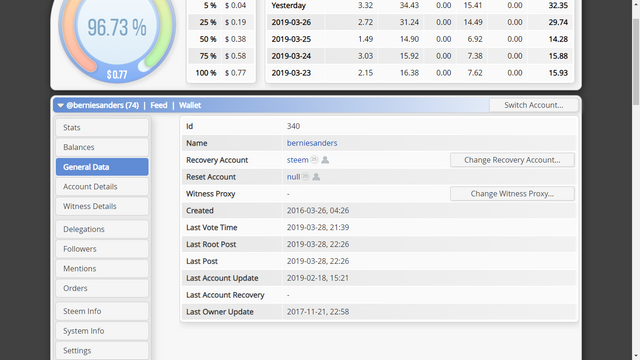Open the Account Details tab

click(102, 187)
